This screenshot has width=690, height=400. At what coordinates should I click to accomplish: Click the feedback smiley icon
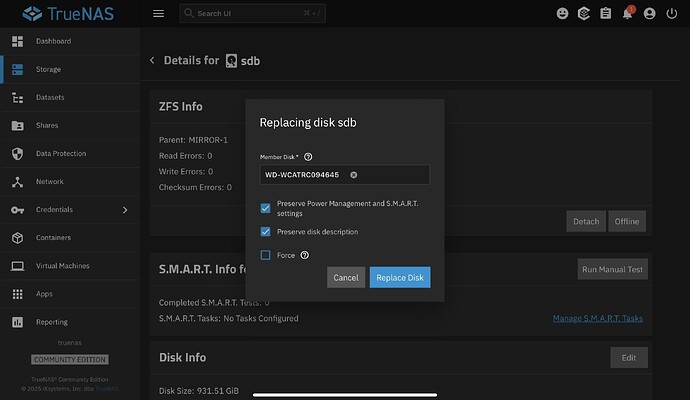tap(562, 14)
